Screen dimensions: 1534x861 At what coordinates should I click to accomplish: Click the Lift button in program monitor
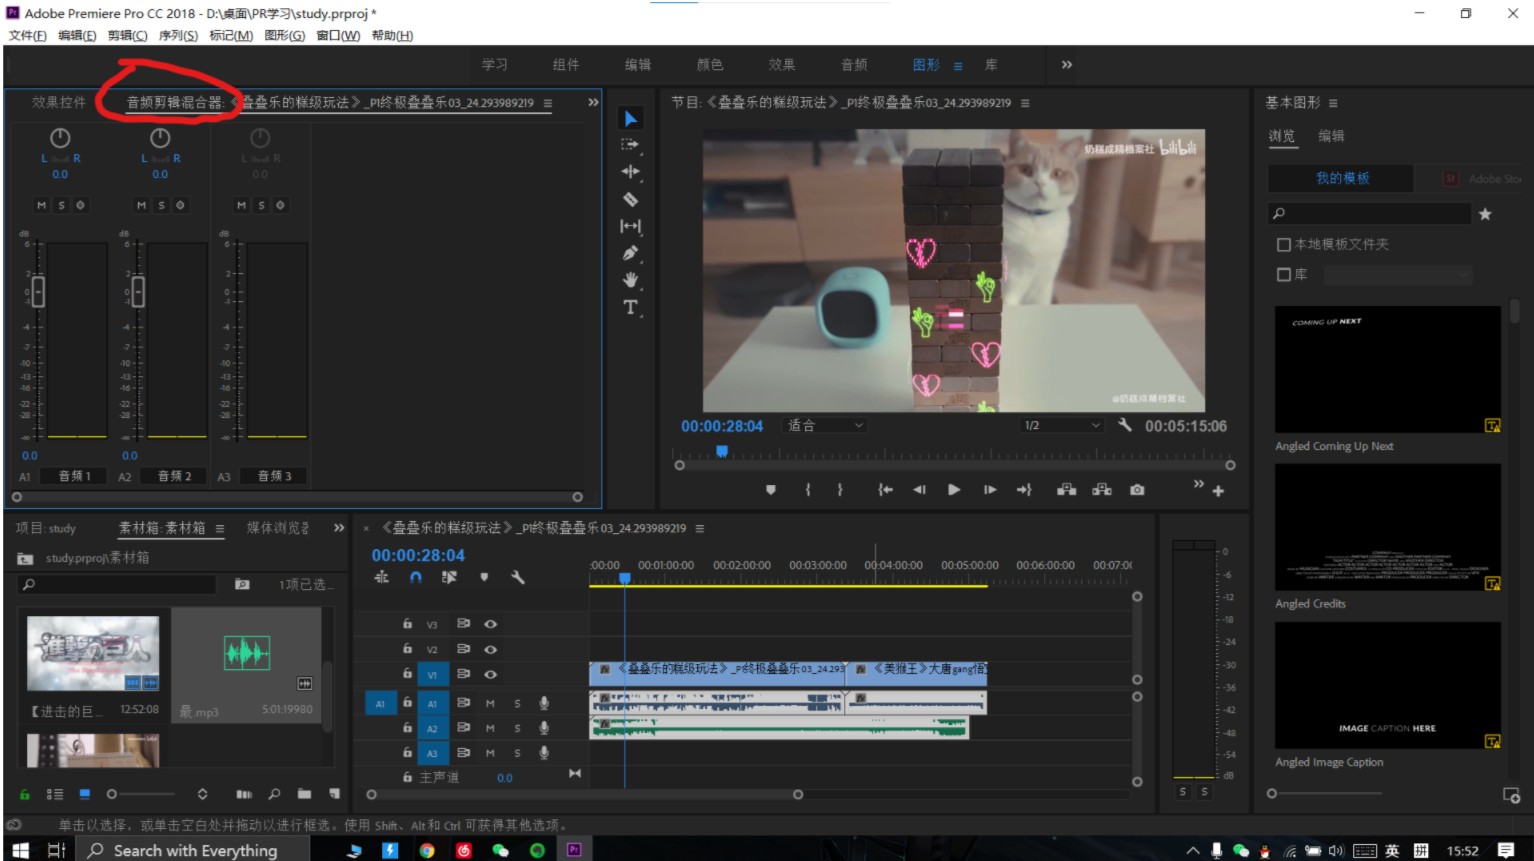tap(1067, 490)
